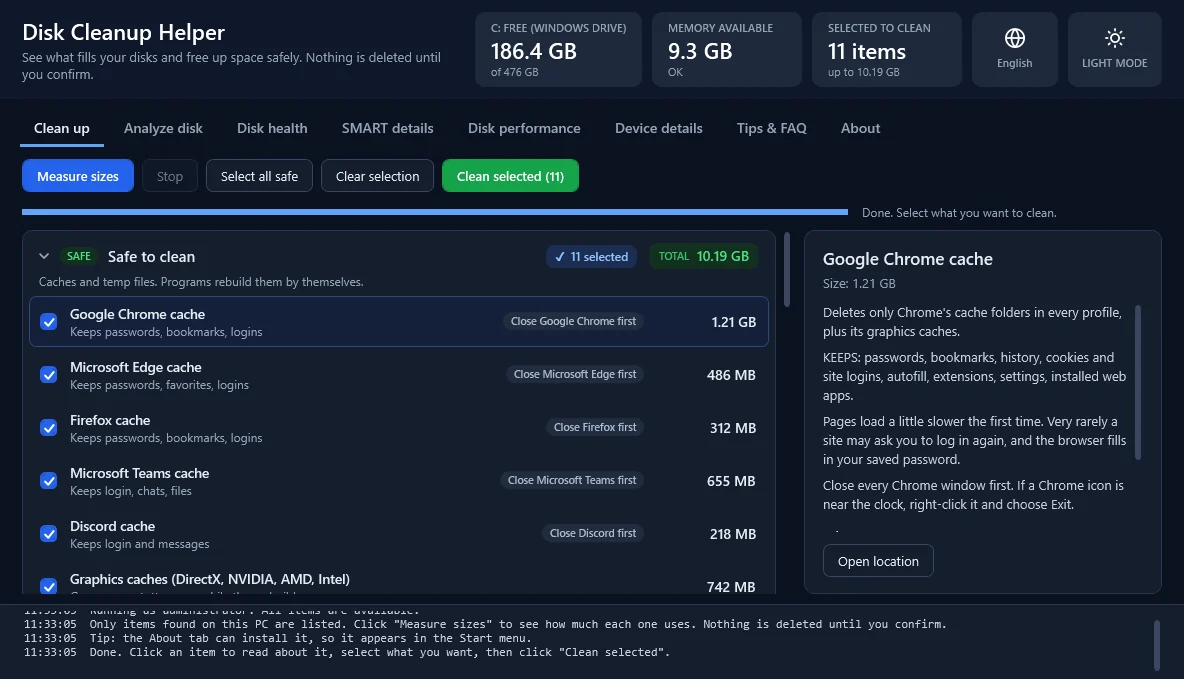Uncheck the Graphics caches checkbox
1184x679 pixels.
[48, 586]
